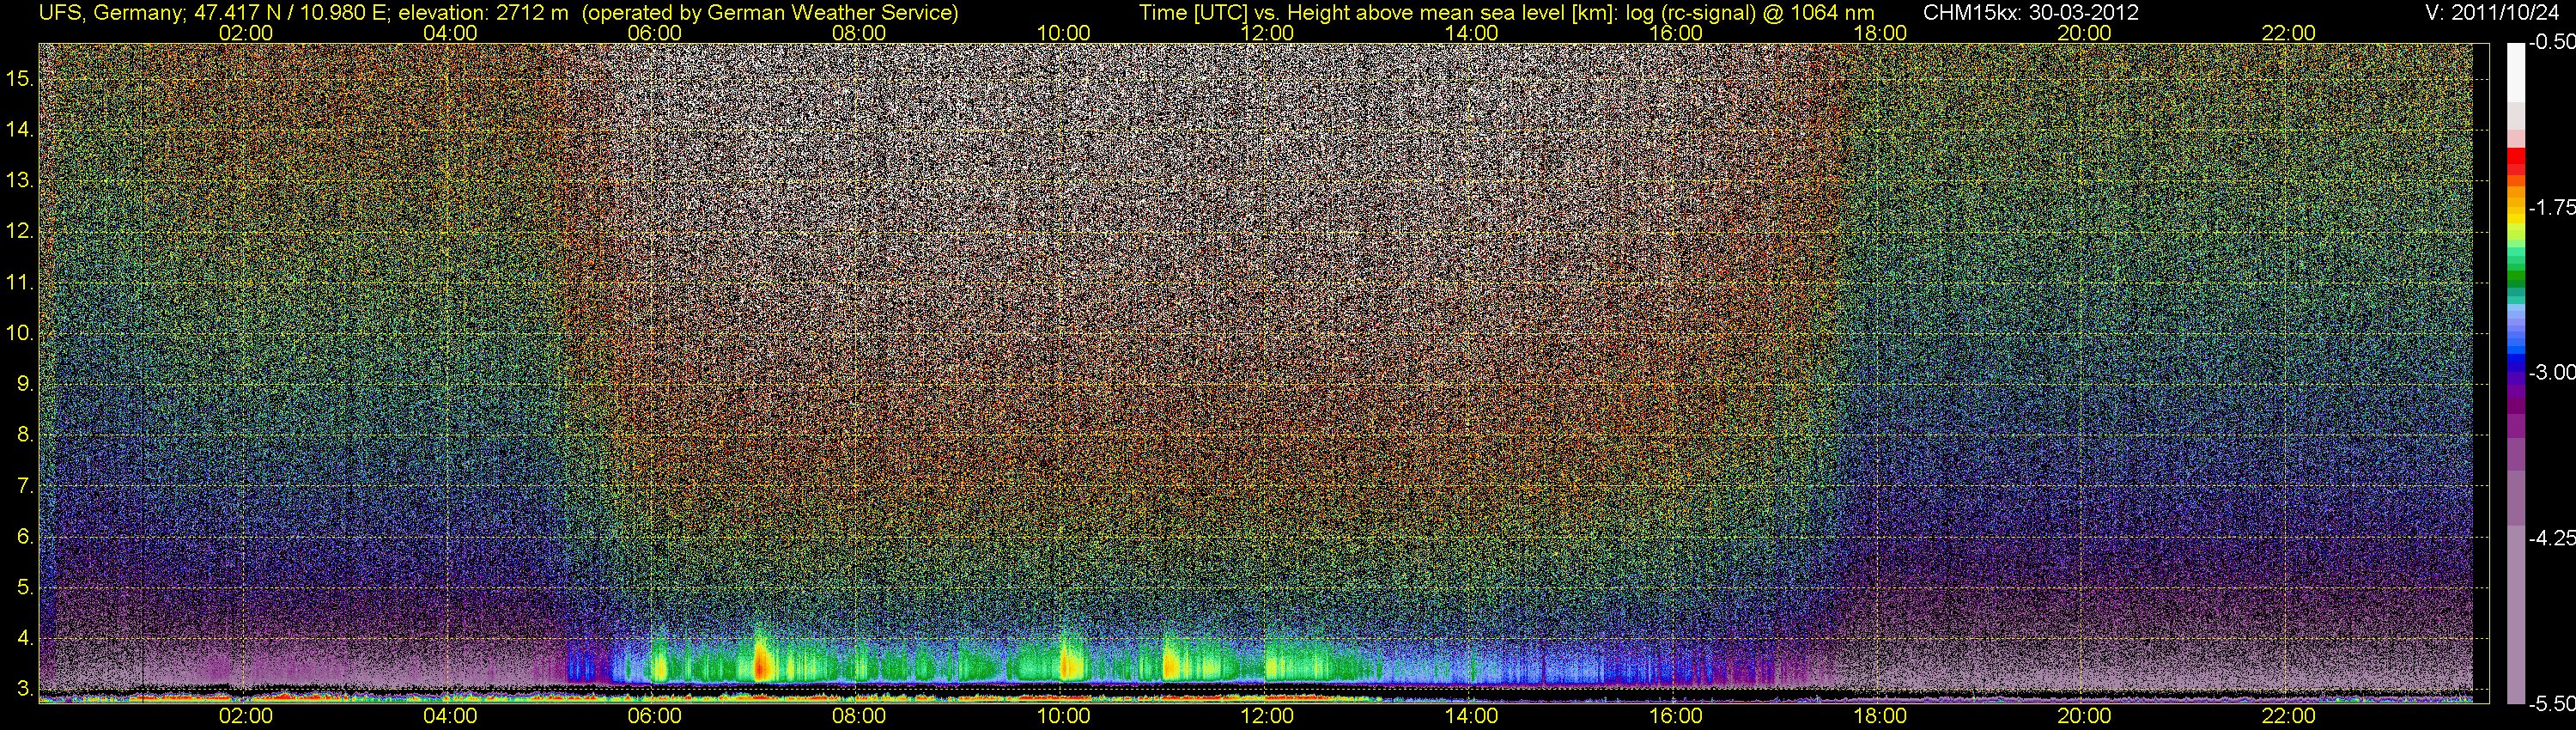2576x730 pixels.
Task: Click the 02:00 label on bottom time axis
Action: tap(245, 716)
